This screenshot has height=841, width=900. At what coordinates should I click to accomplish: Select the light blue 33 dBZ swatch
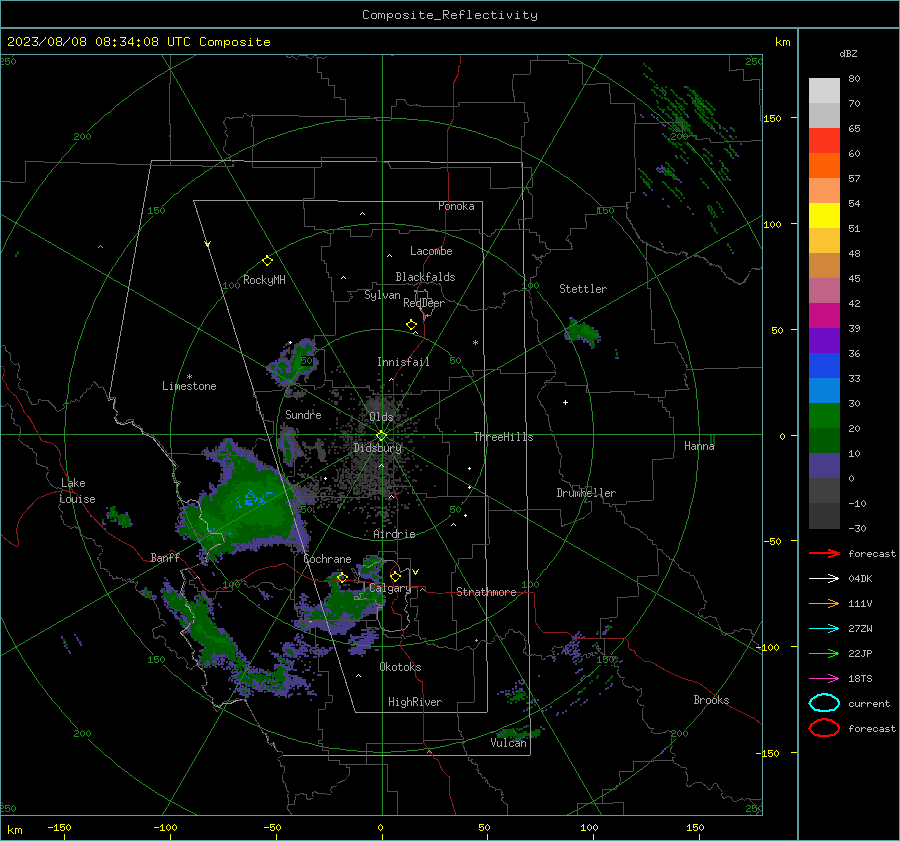tap(824, 390)
